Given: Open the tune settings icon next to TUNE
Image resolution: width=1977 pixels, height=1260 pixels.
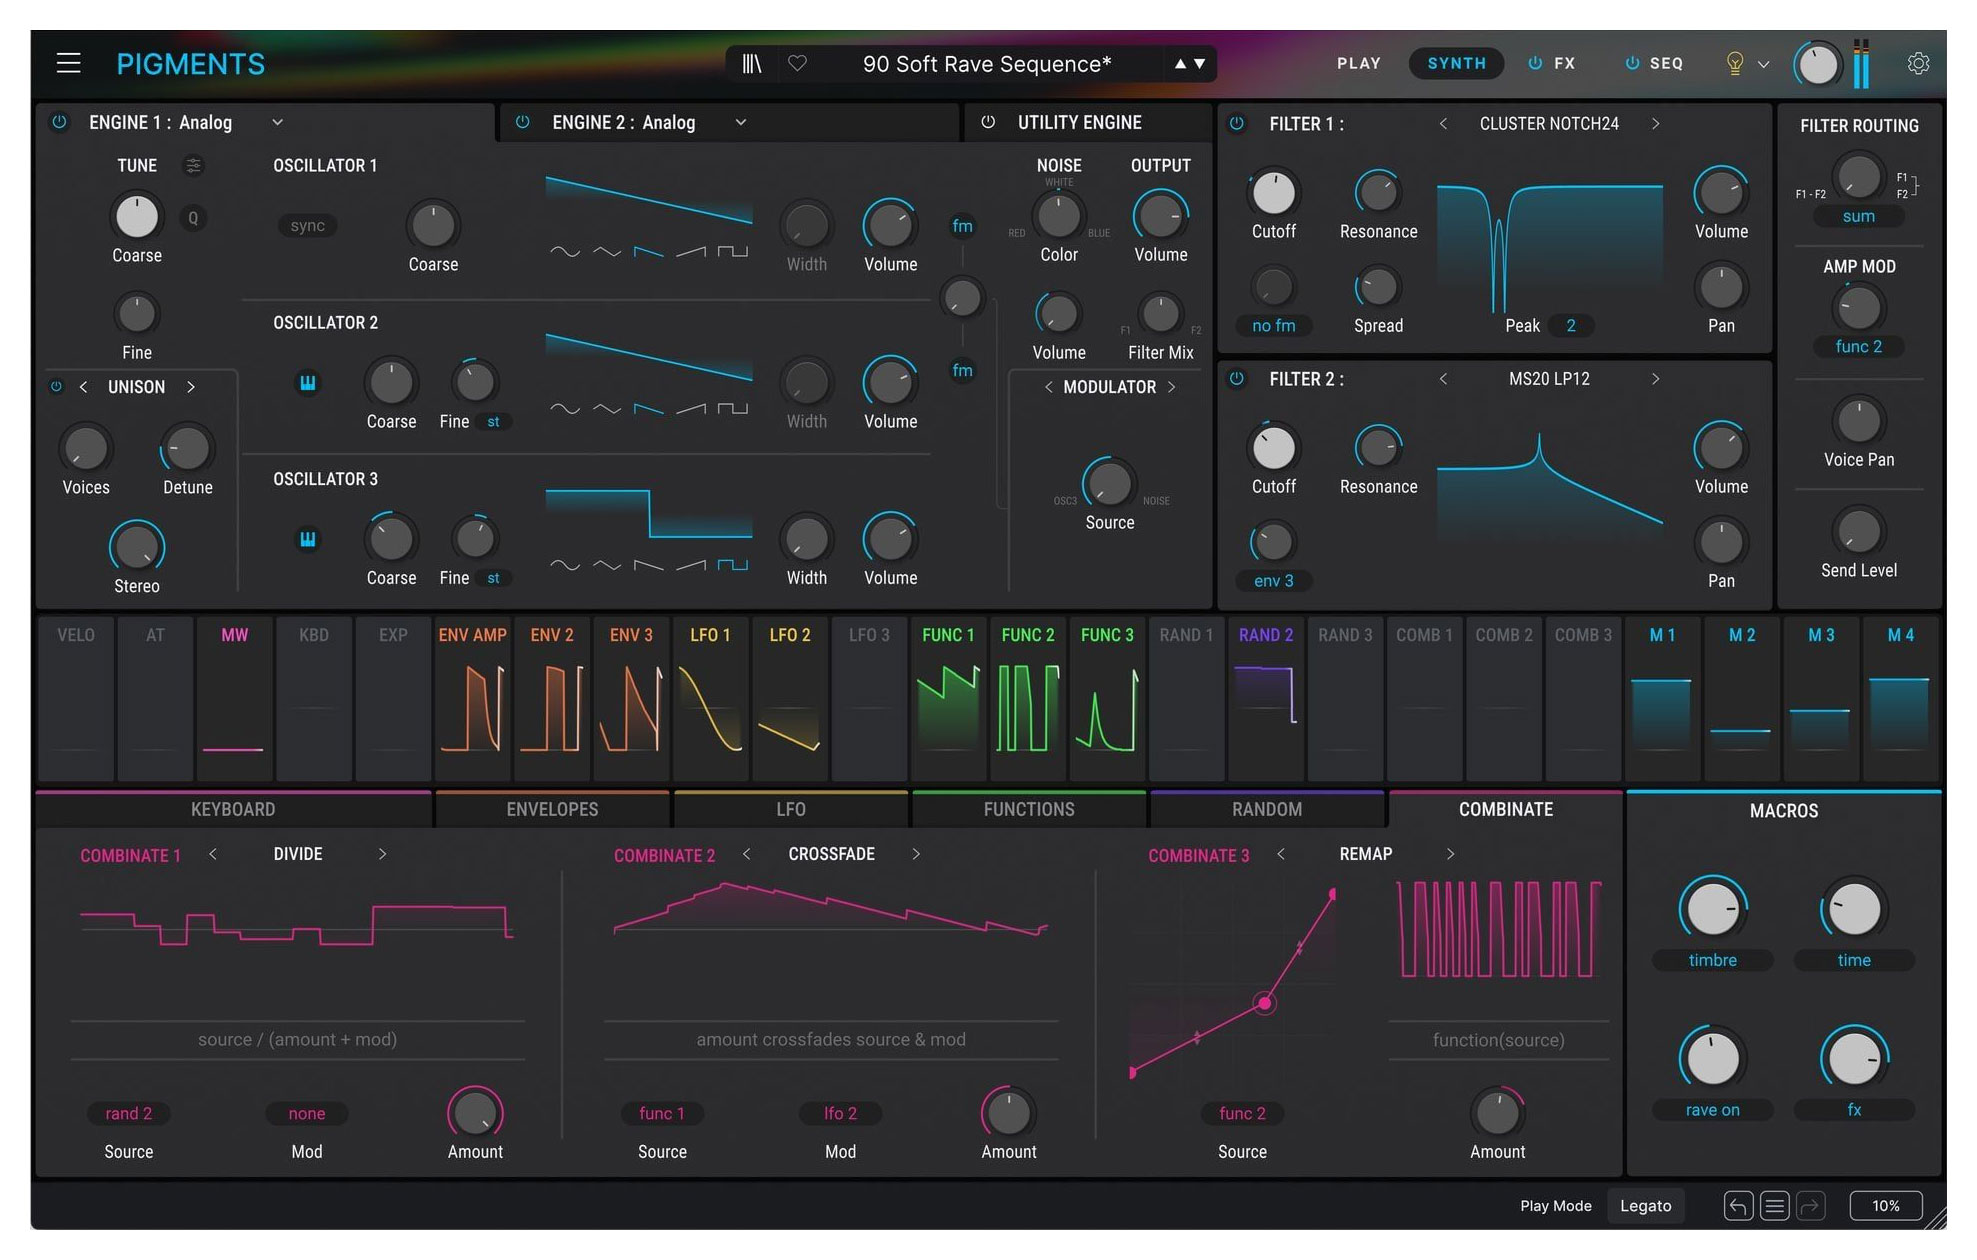Looking at the screenshot, I should coord(193,166).
